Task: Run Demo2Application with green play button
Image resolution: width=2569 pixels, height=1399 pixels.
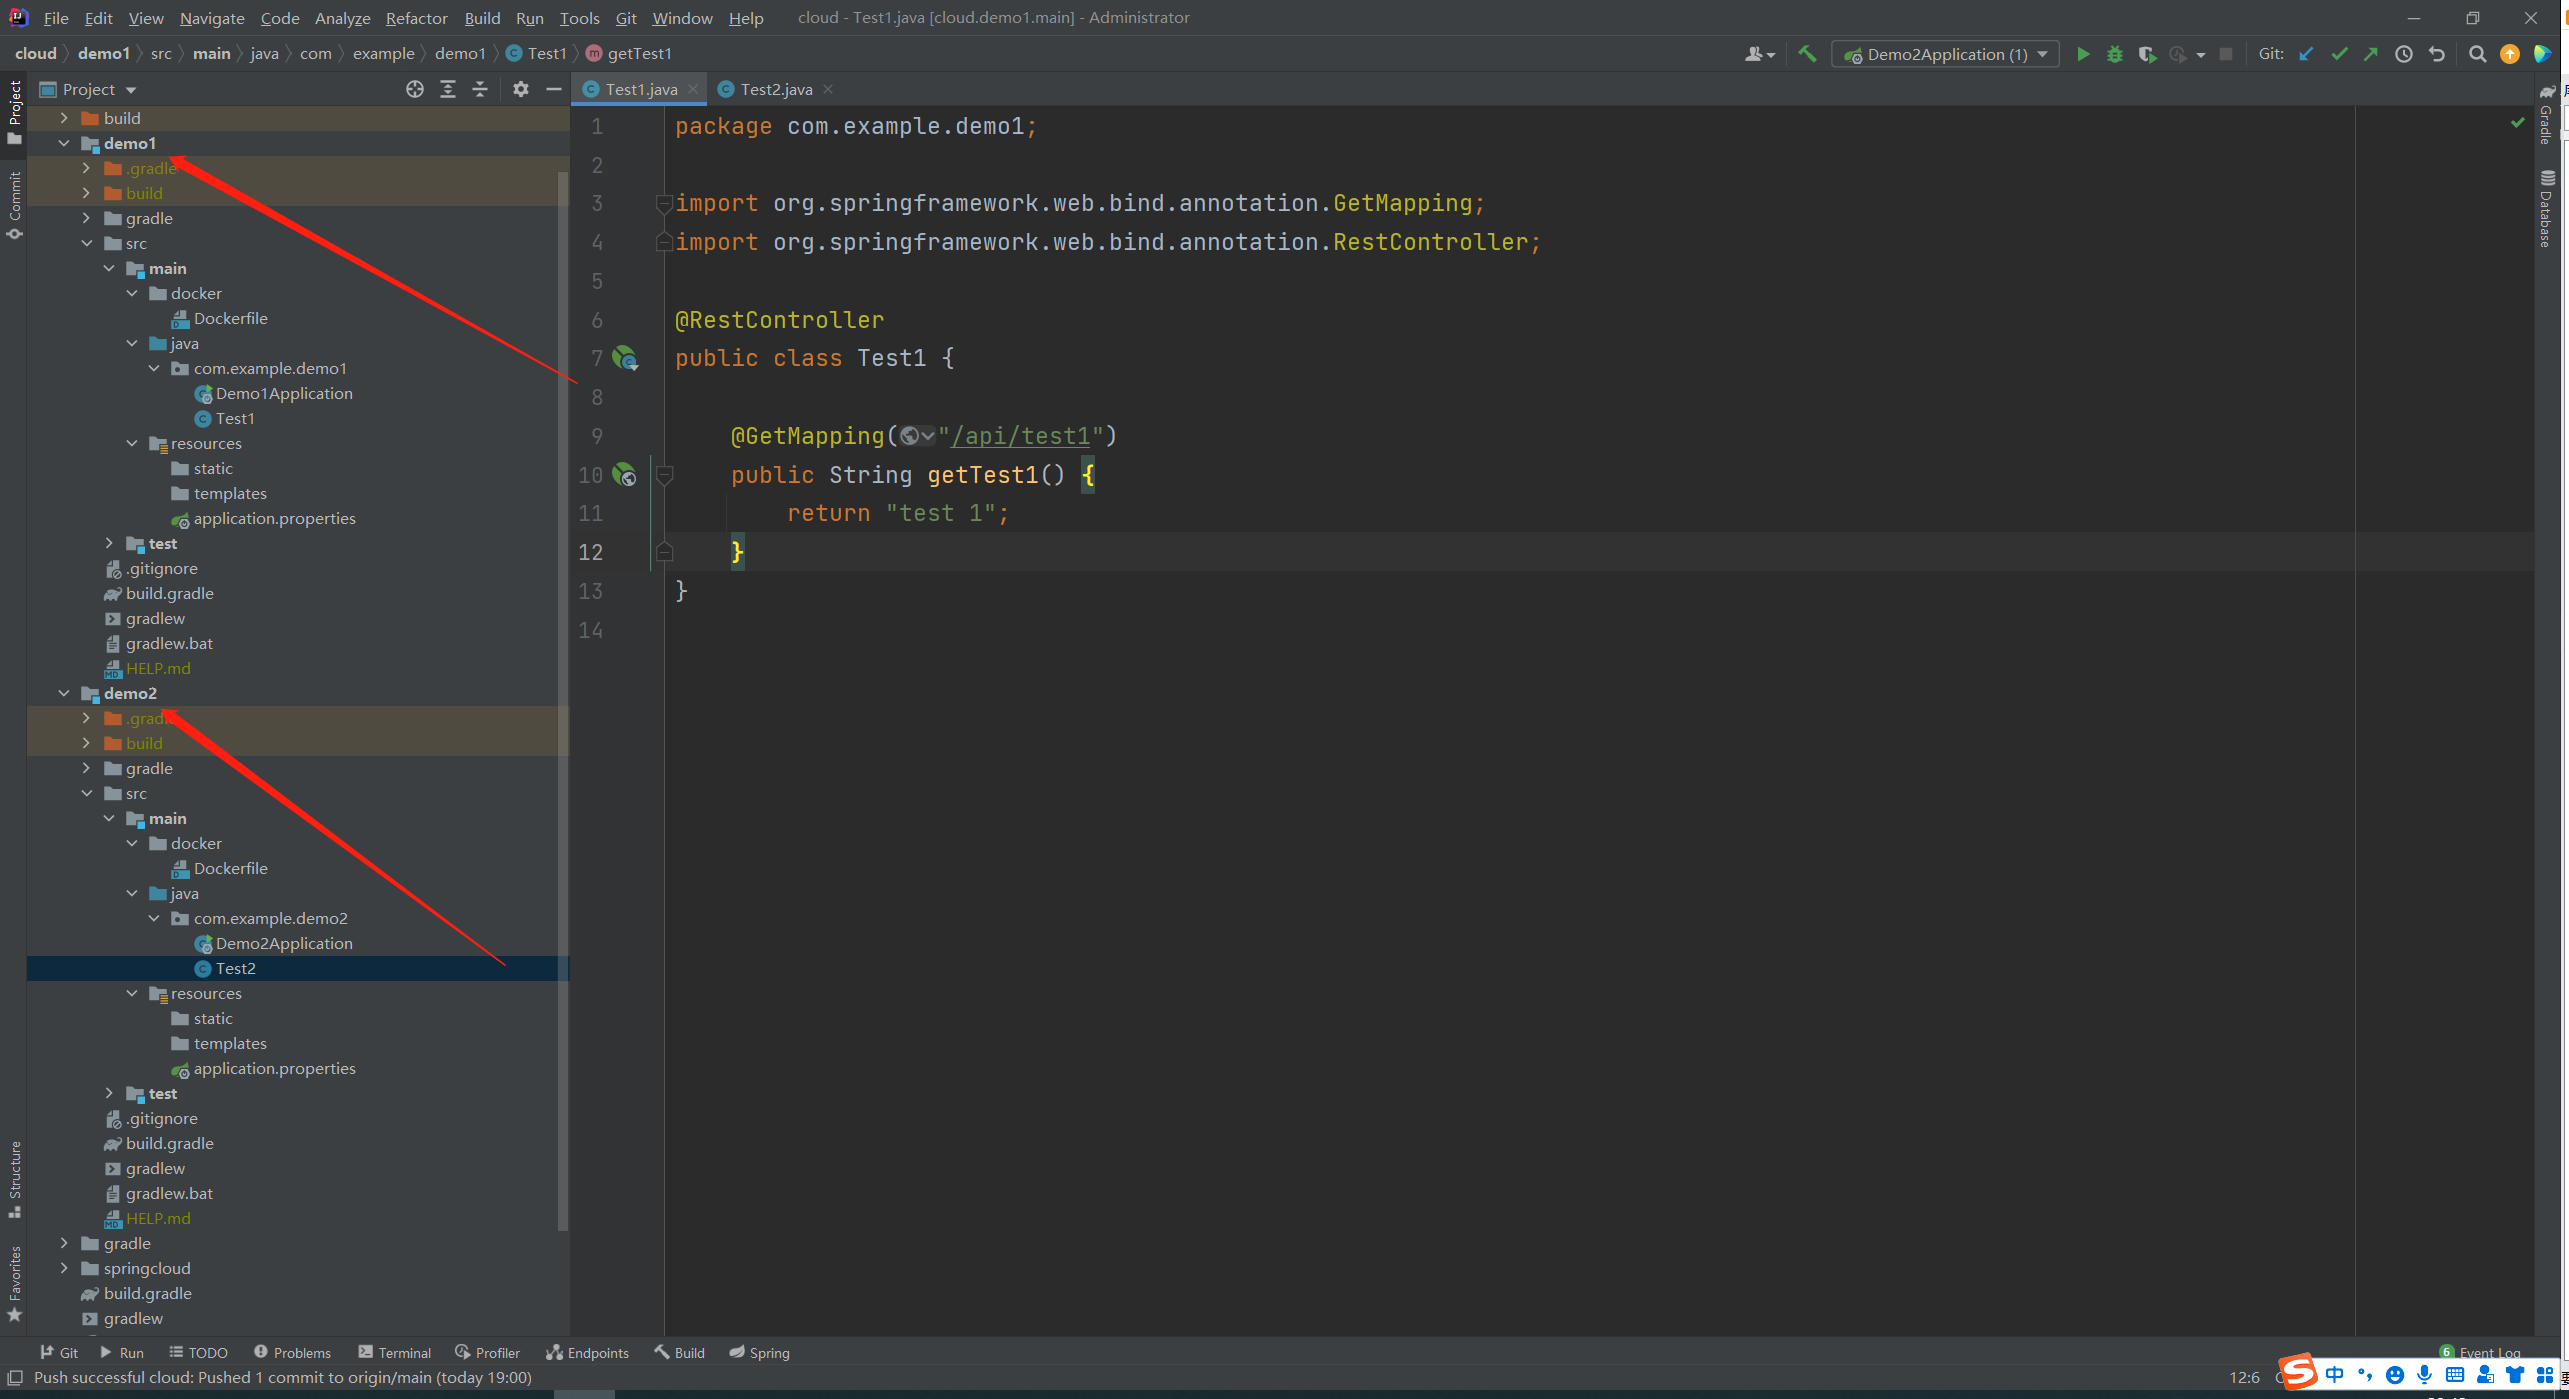Action: tap(2083, 54)
